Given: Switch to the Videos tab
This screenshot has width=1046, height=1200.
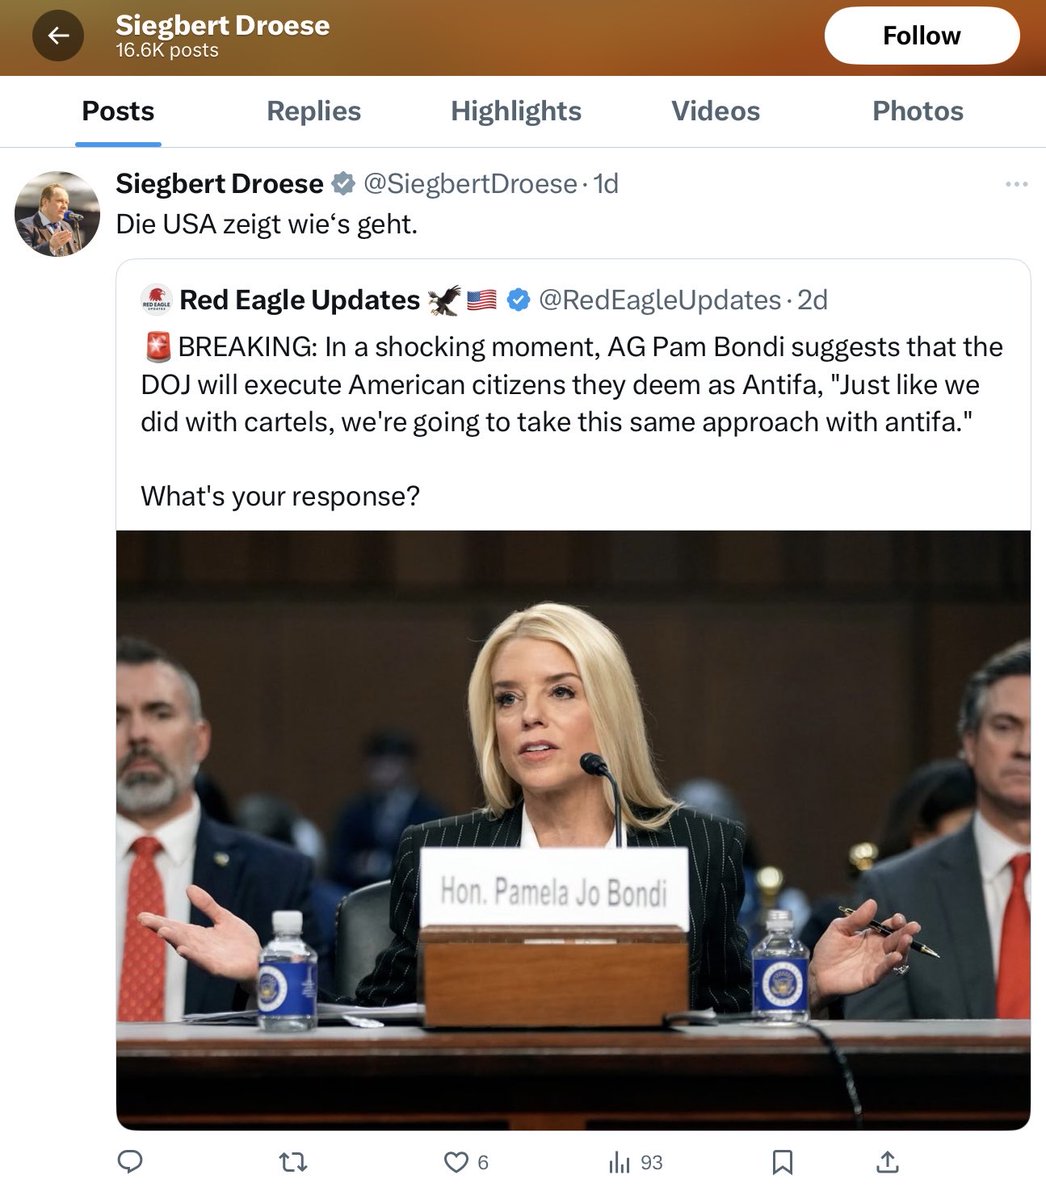Looking at the screenshot, I should [x=716, y=111].
